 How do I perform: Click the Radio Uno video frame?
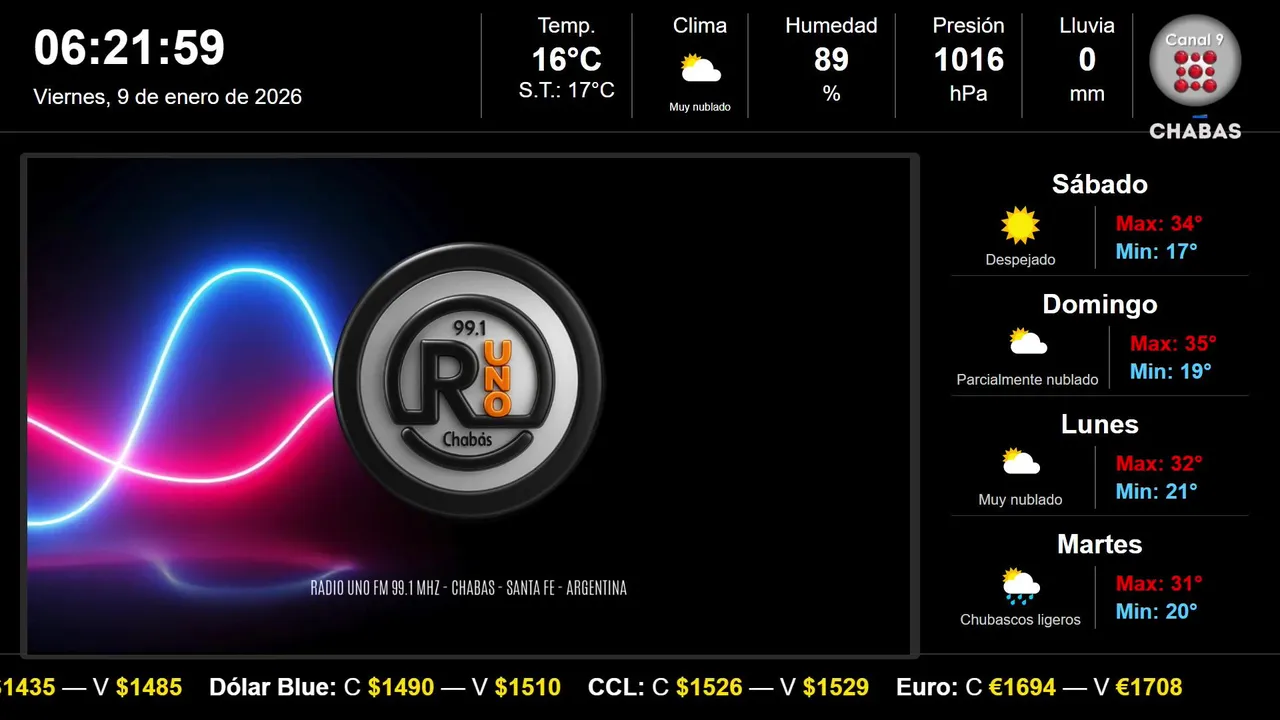click(x=469, y=406)
